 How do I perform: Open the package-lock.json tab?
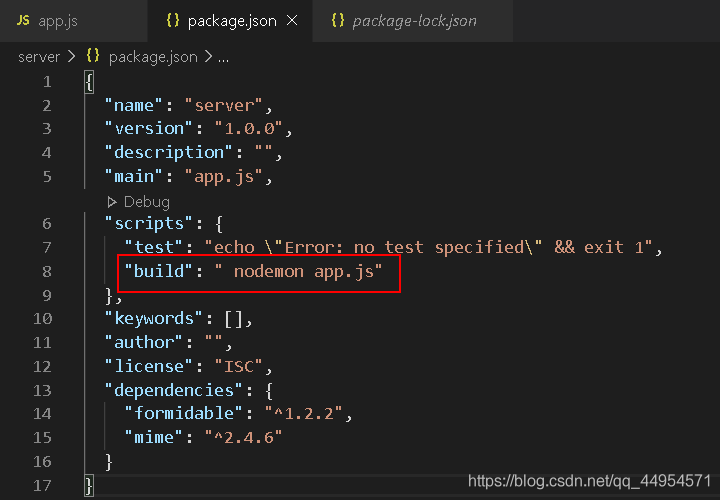point(412,21)
